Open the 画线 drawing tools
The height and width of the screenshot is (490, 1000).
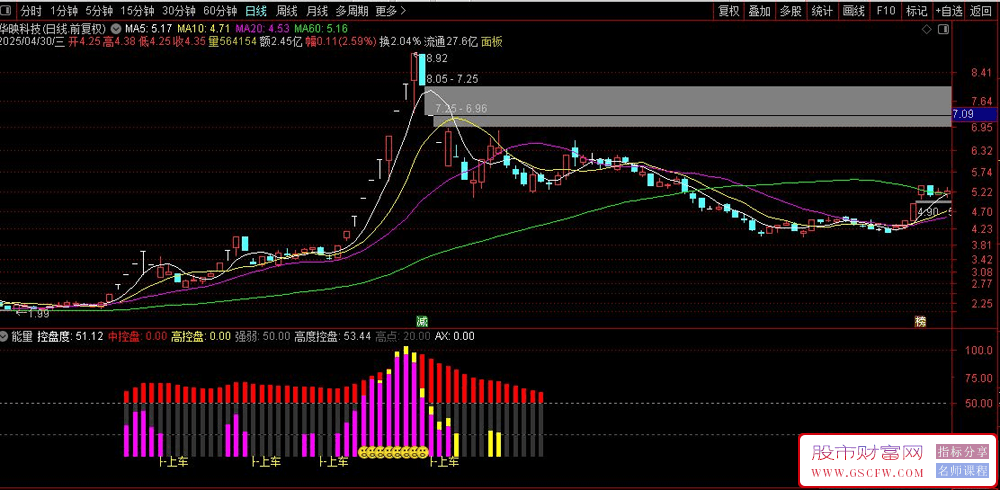click(x=853, y=10)
